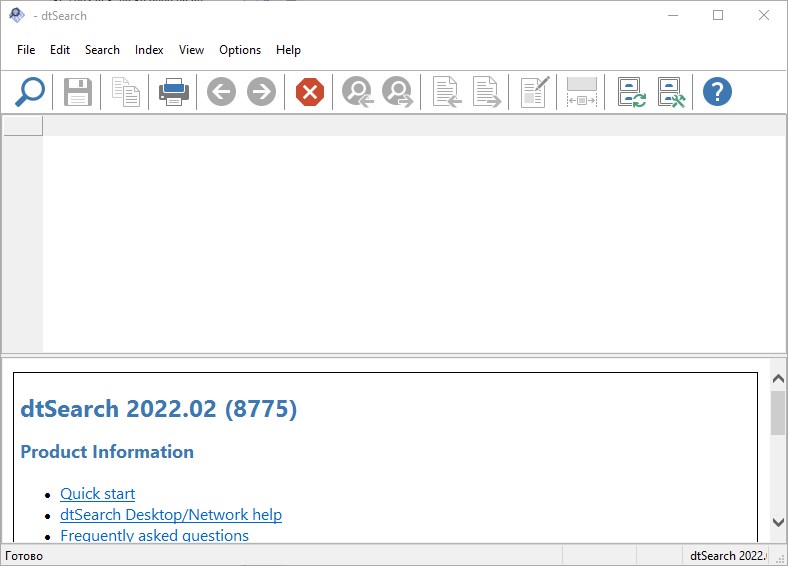Minimize the dtSearch window
The height and width of the screenshot is (566, 788).
[x=673, y=15]
